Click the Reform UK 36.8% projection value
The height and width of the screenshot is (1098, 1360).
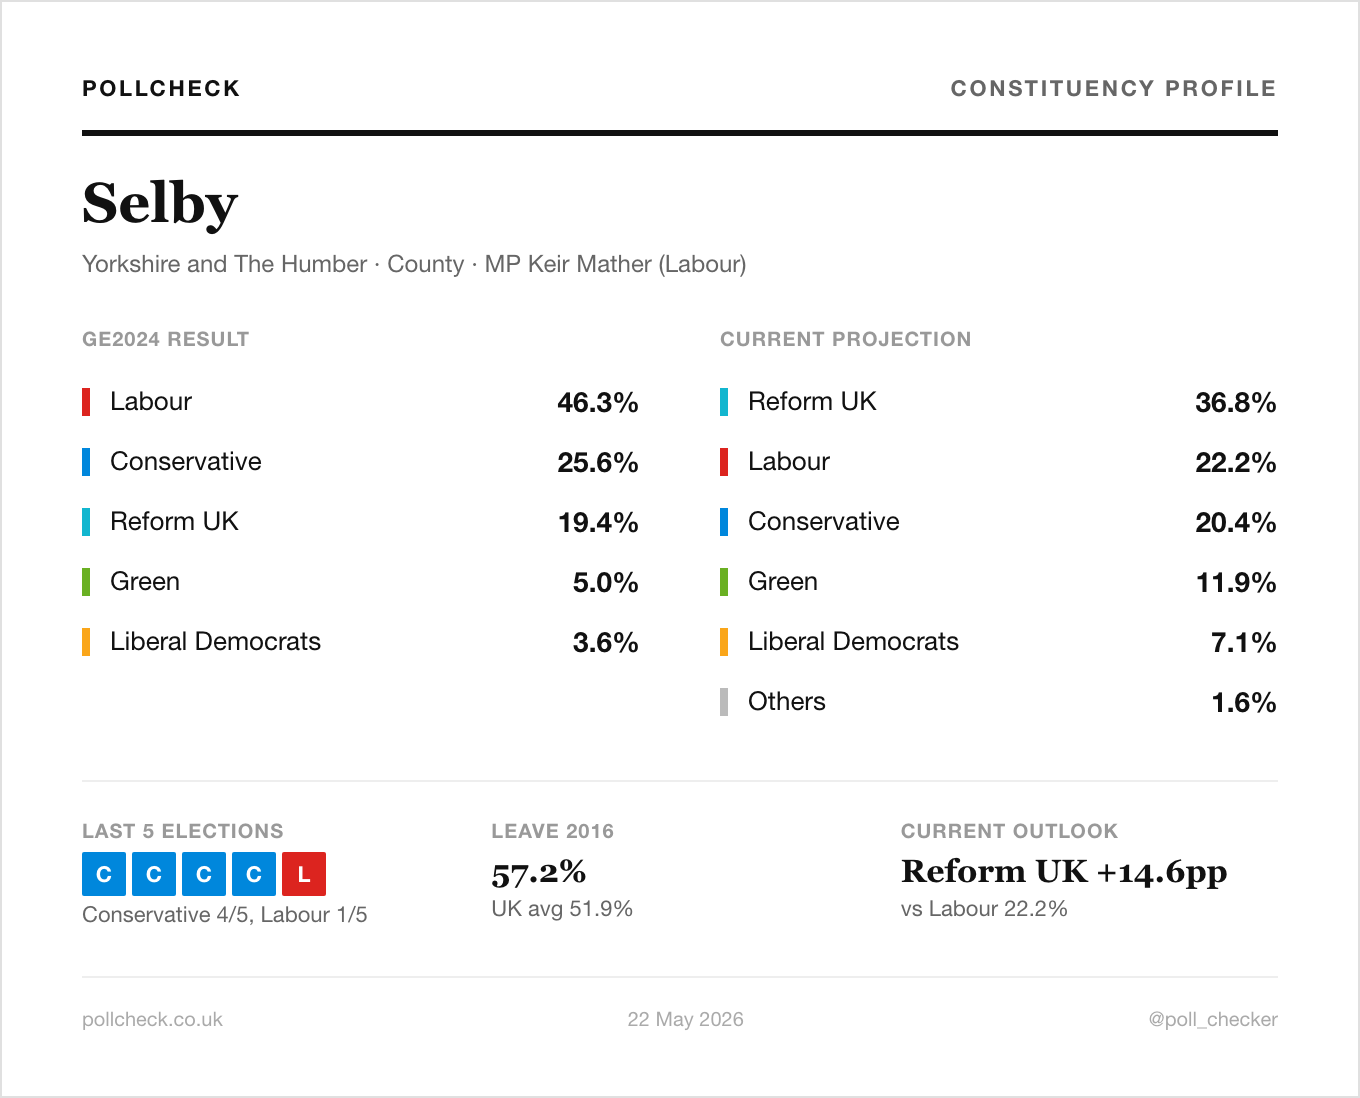coord(1236,402)
